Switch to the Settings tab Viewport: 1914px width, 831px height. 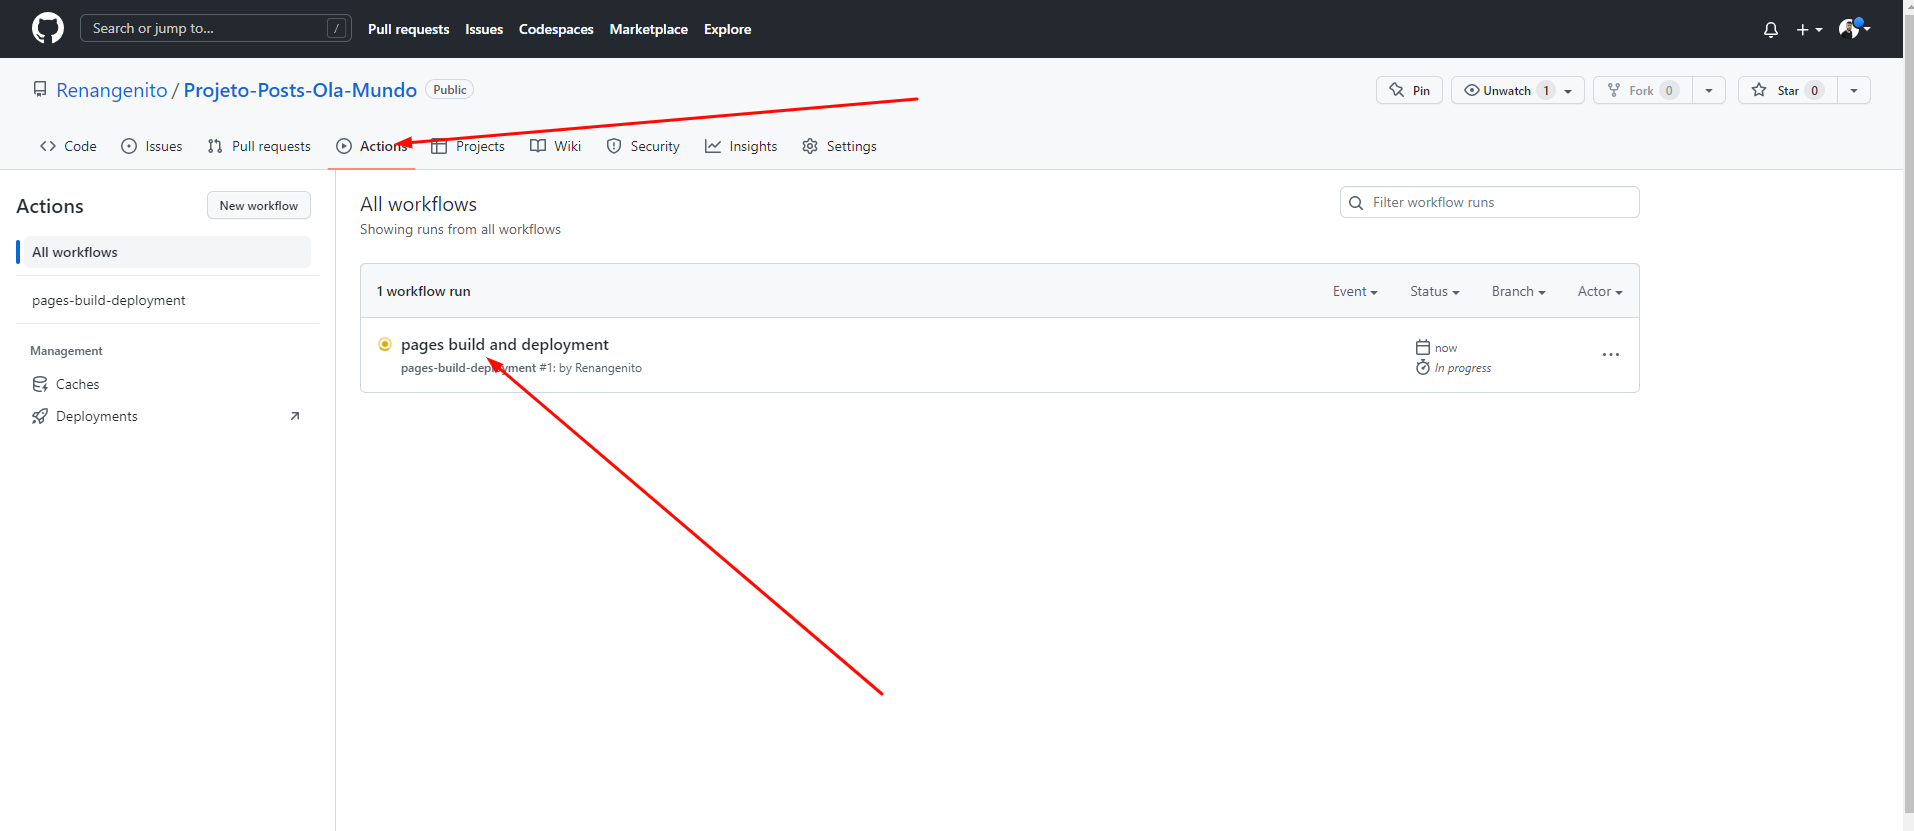[839, 146]
